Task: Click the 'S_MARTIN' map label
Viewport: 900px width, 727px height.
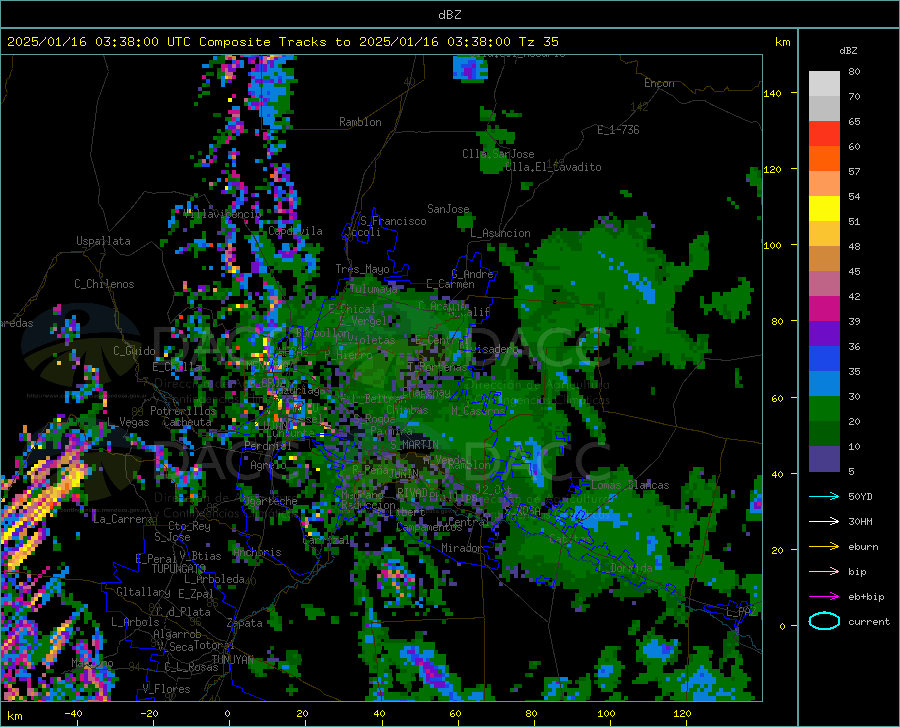Action: [x=414, y=445]
